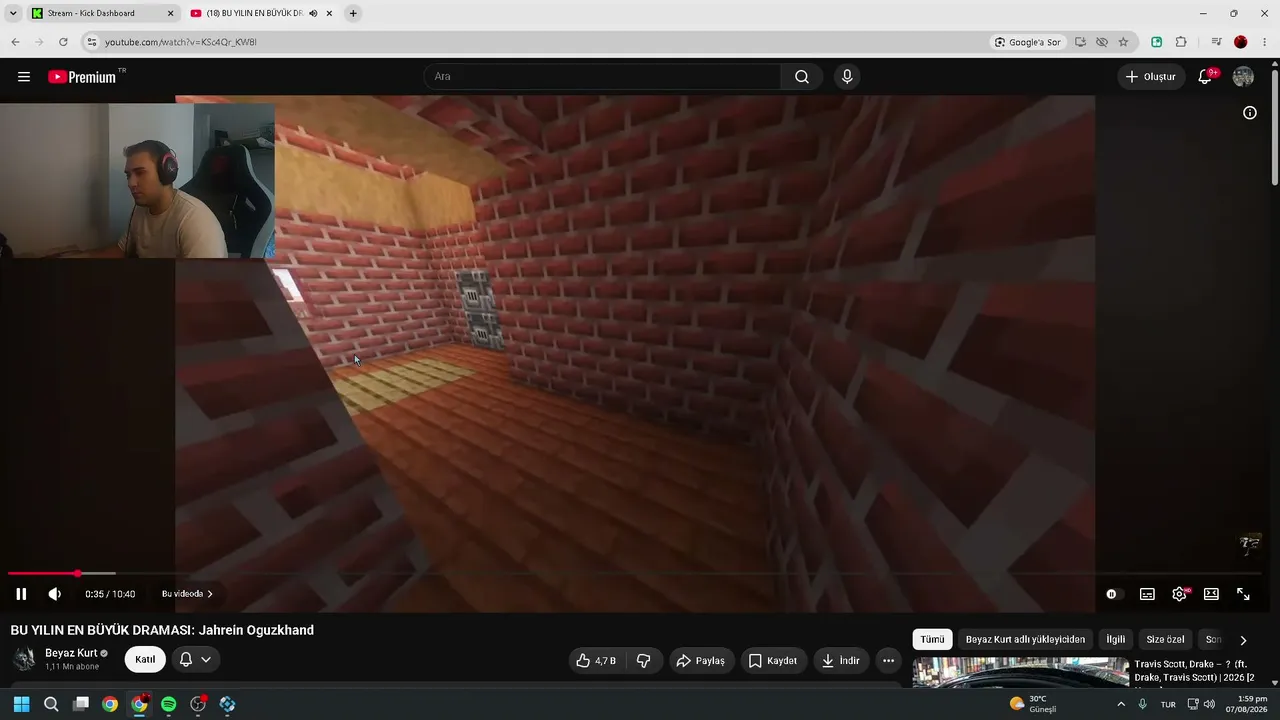Bookmark this page with the star
1280x720 pixels.
[1123, 42]
